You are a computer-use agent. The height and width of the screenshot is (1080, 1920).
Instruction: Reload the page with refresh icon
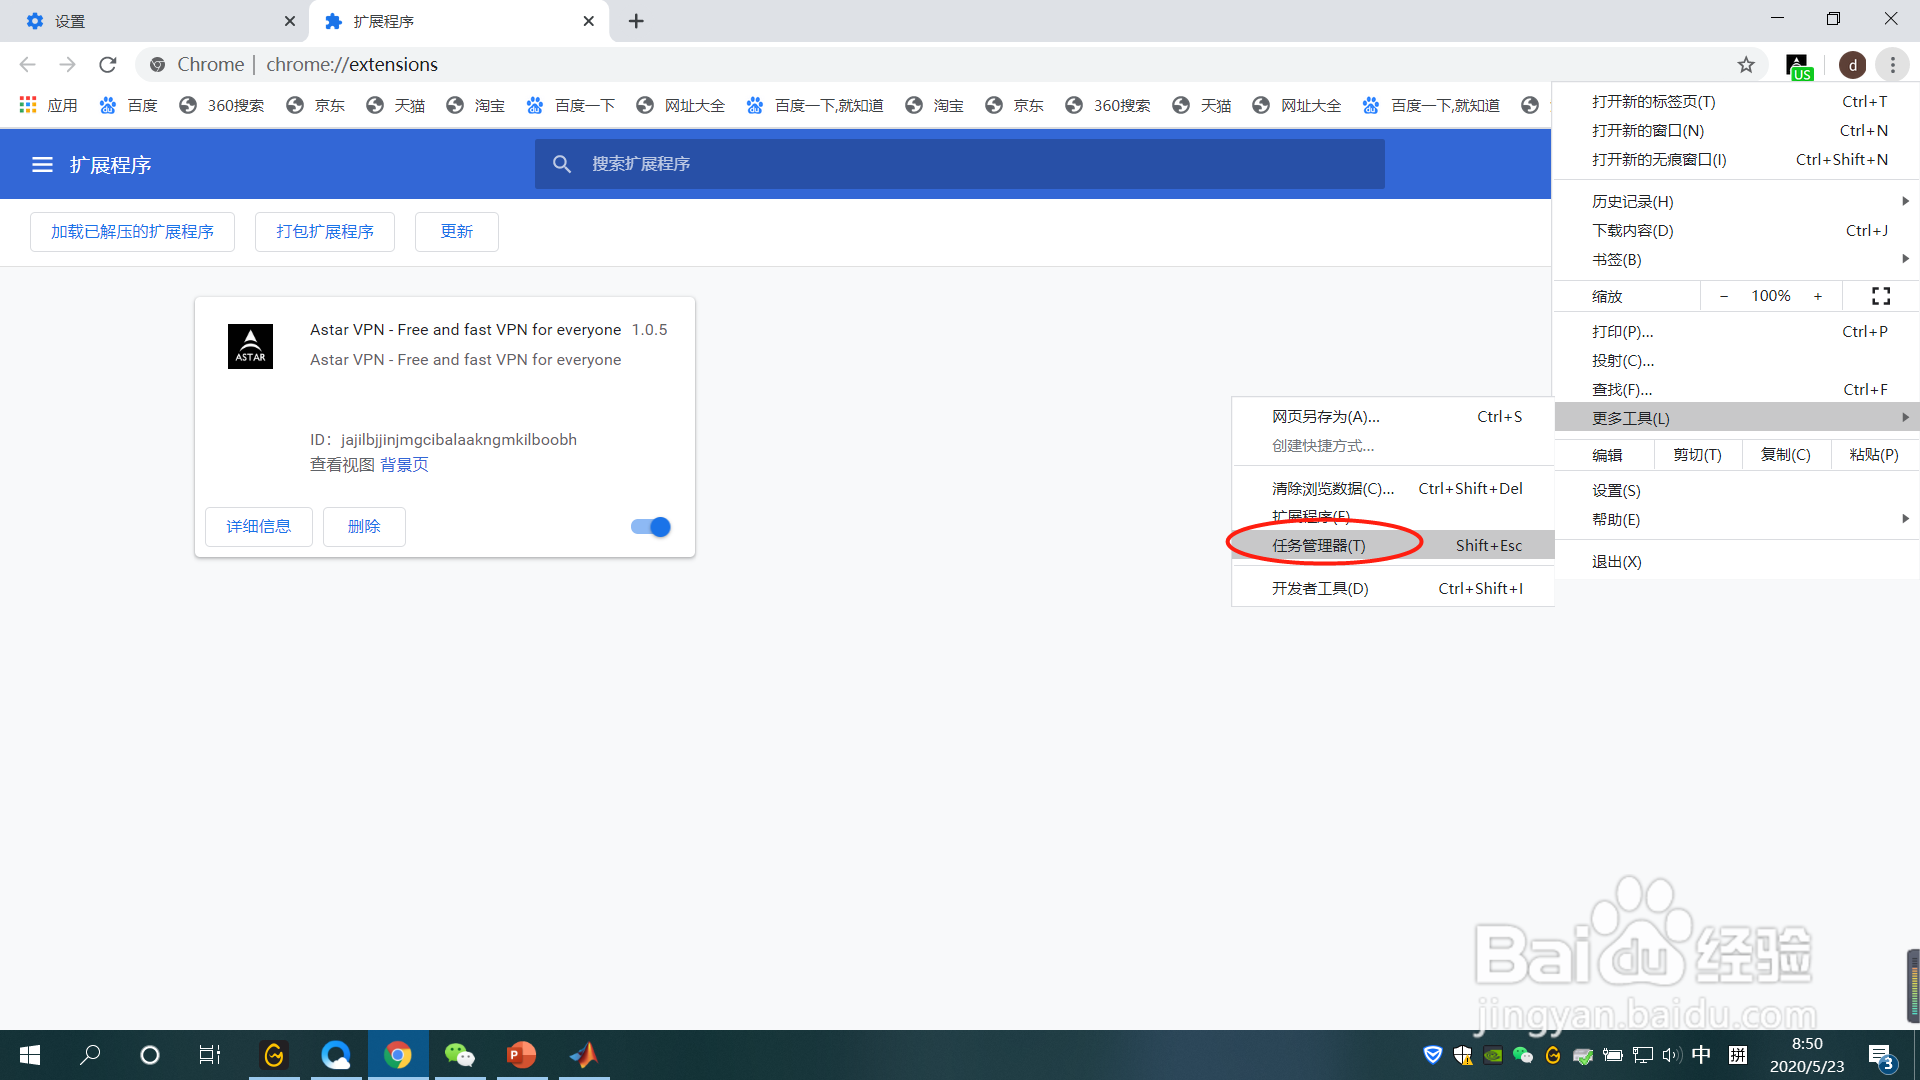pyautogui.click(x=108, y=65)
